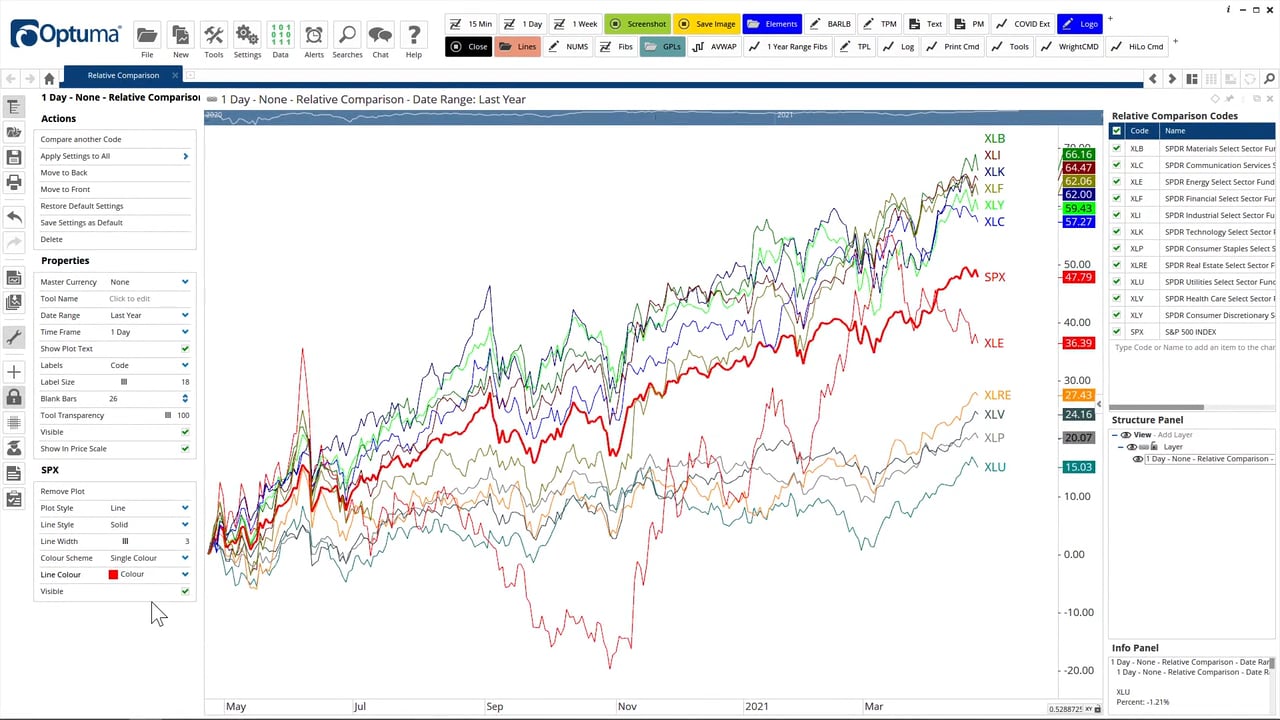Uncheck the SPX code checkbox
1280x720 pixels.
click(1117, 332)
